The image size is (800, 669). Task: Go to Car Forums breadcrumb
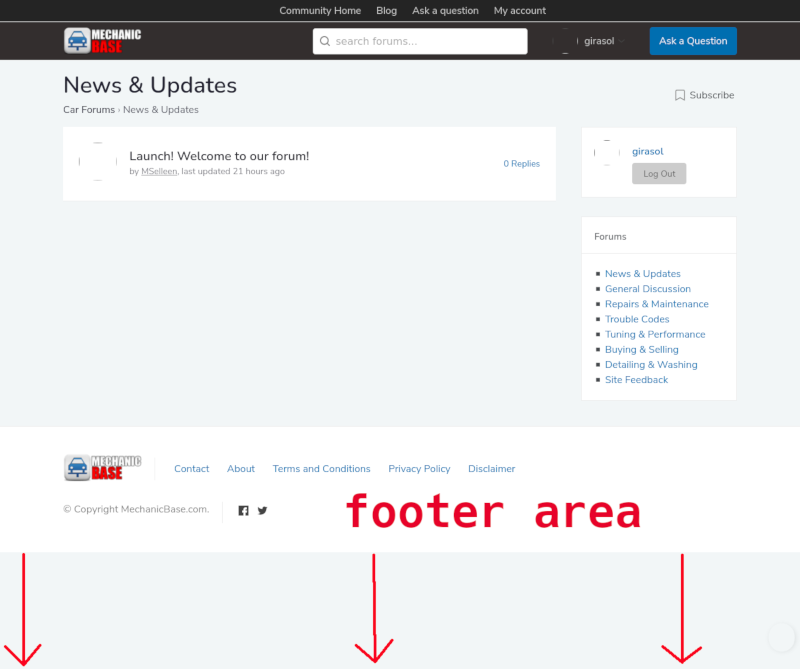(89, 110)
